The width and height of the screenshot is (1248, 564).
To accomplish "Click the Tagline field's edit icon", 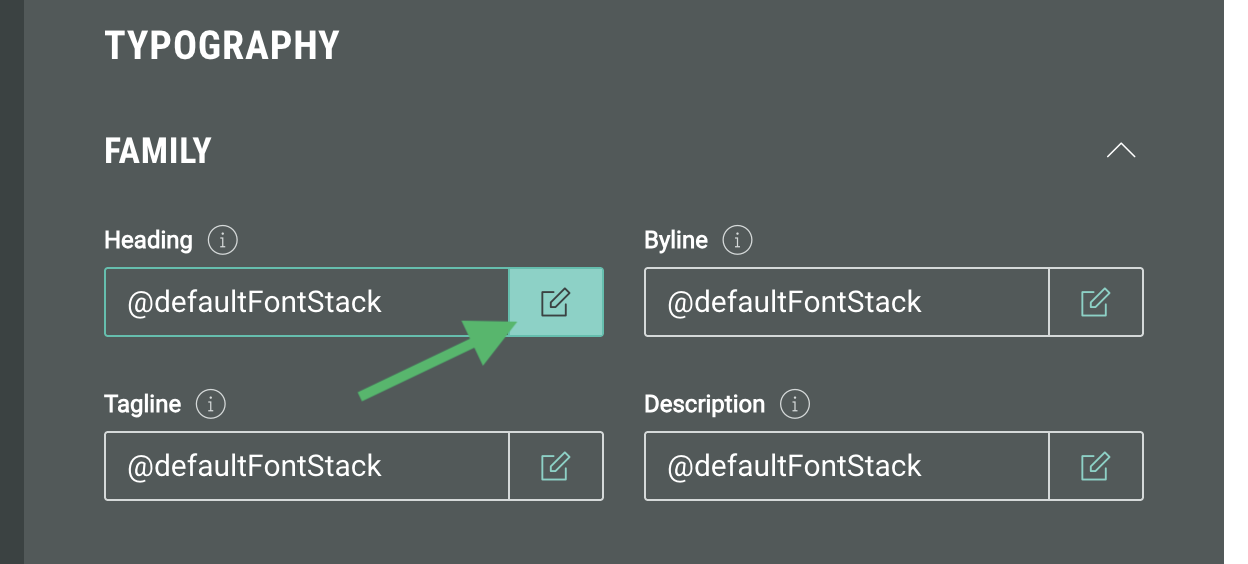I will 556,466.
